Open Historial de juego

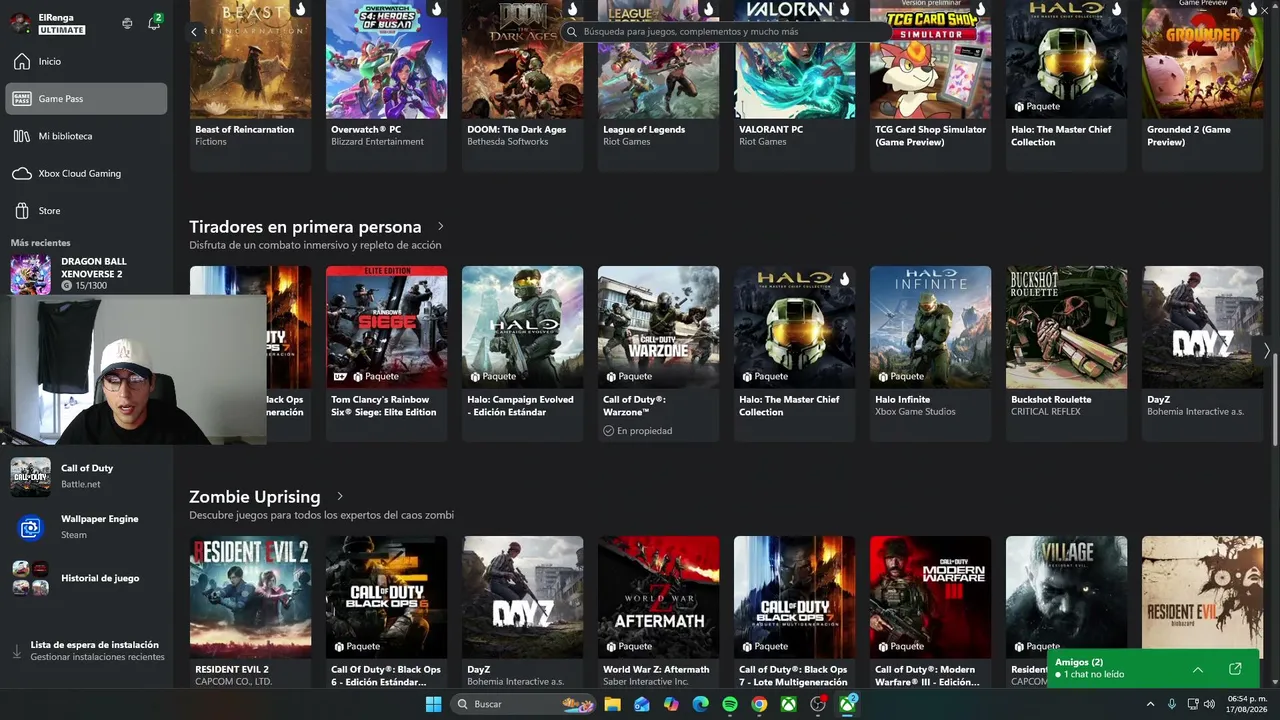pyautogui.click(x=86, y=578)
